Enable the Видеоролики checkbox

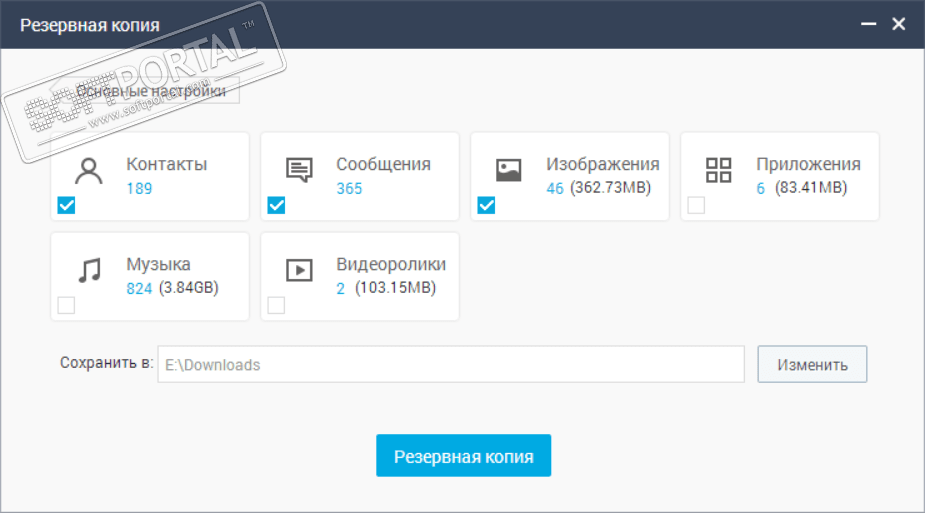[x=276, y=305]
